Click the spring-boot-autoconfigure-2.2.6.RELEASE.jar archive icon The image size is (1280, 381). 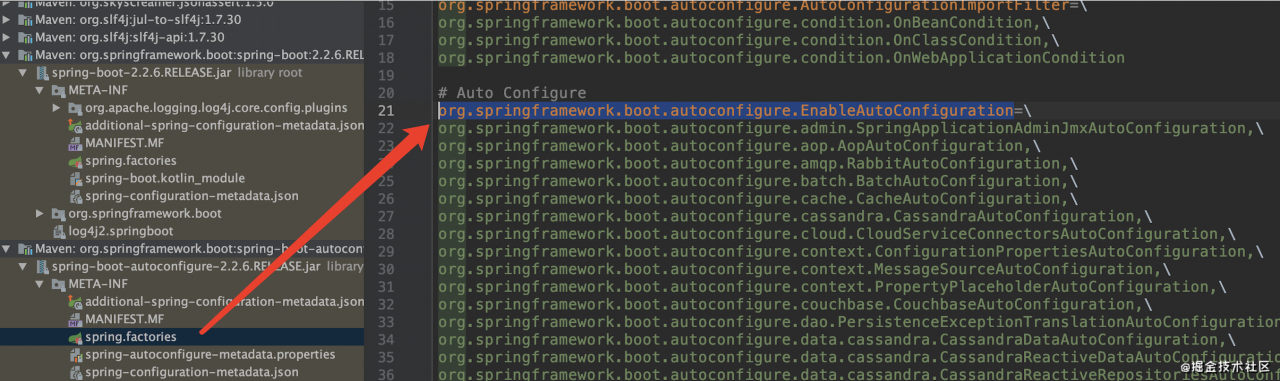(x=42, y=266)
